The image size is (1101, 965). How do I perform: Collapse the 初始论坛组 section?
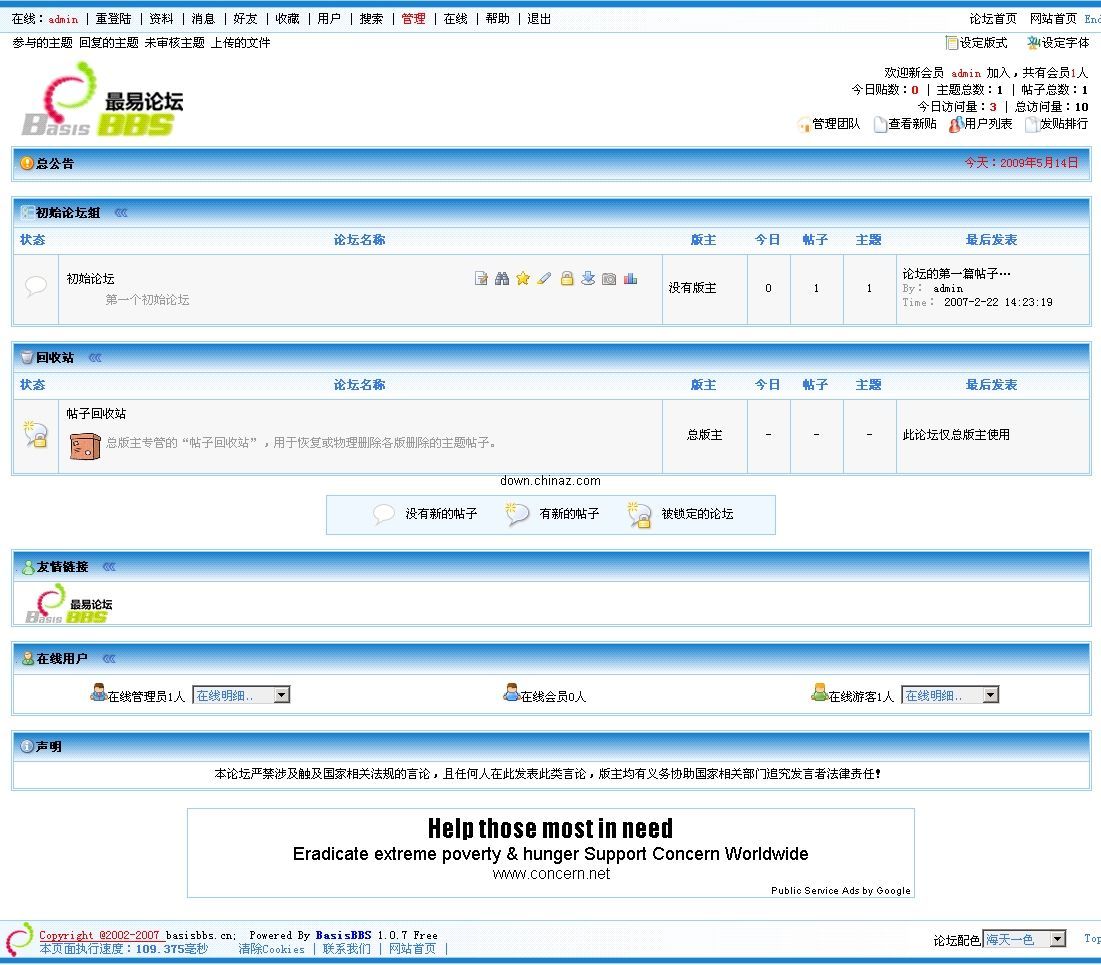(x=121, y=213)
